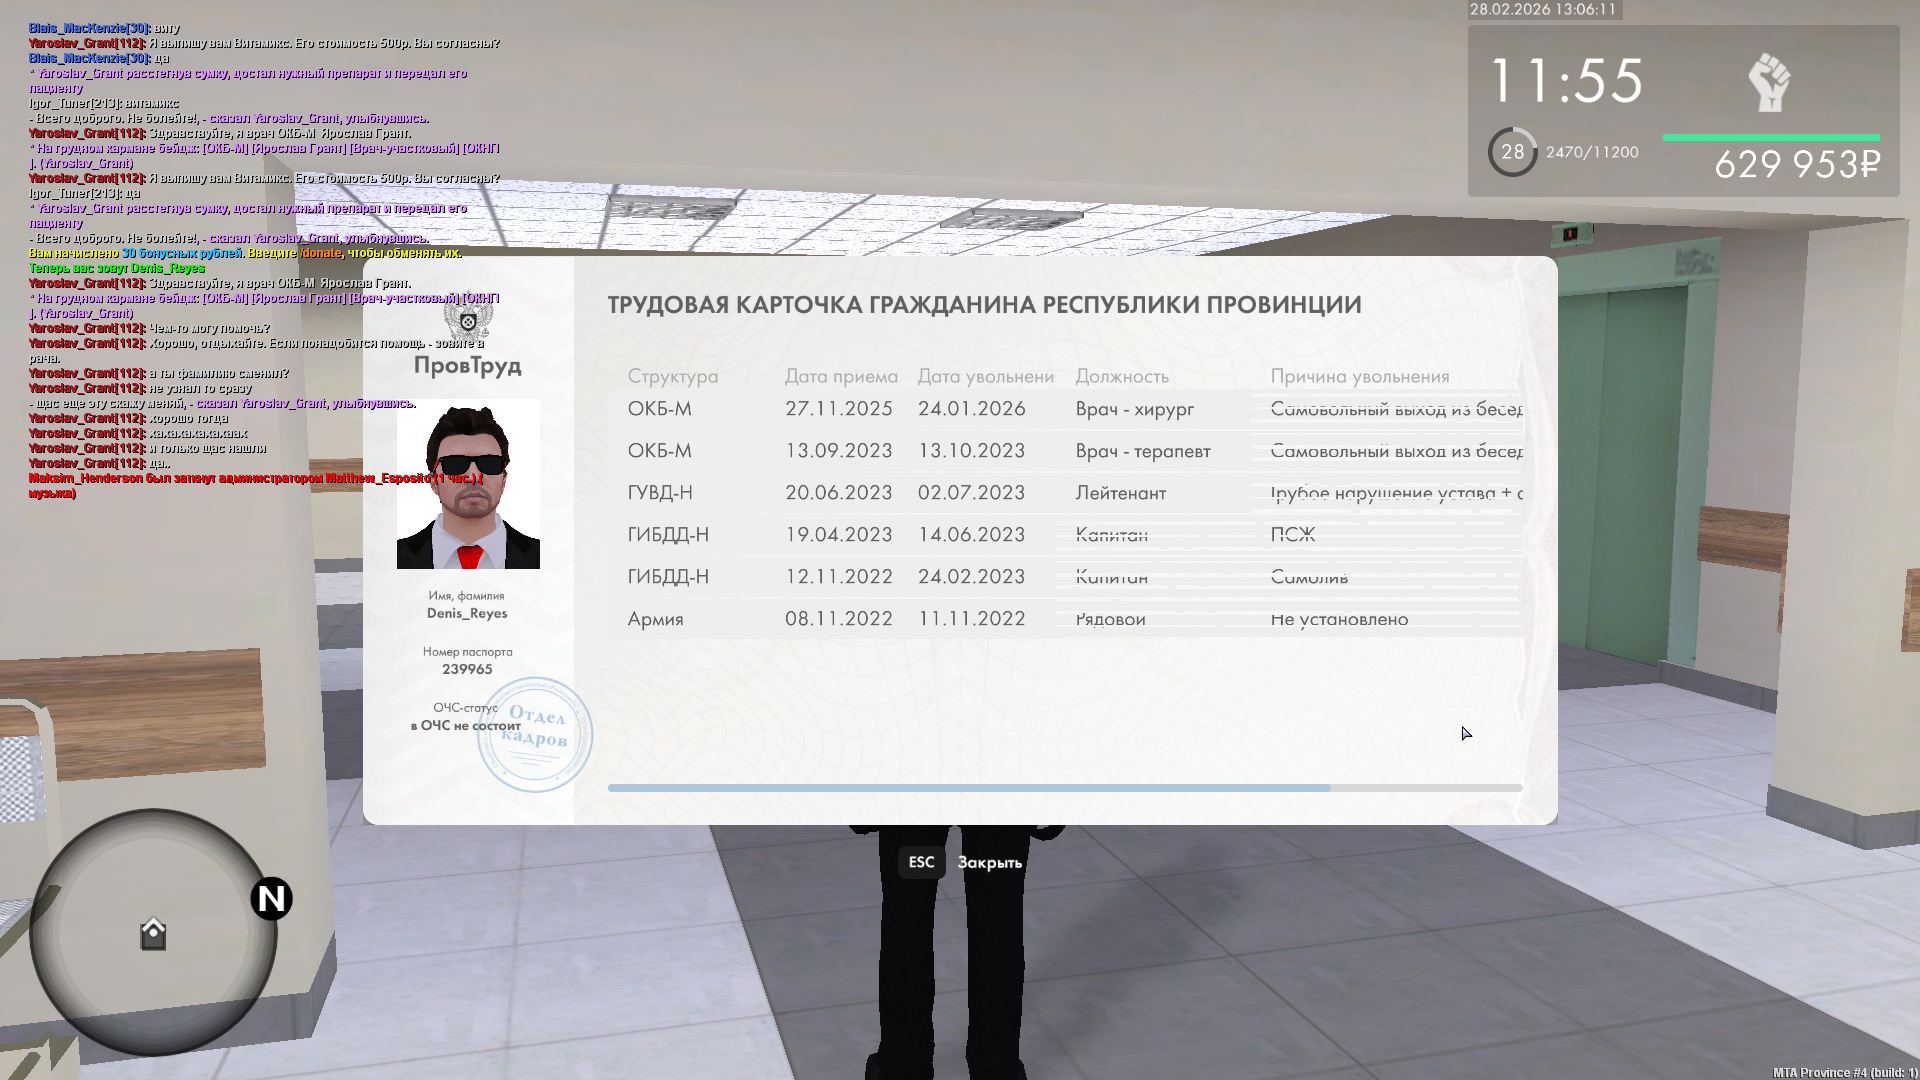Click the raised fist icon in HUD
Viewport: 1920px width, 1080px height.
tap(1769, 82)
